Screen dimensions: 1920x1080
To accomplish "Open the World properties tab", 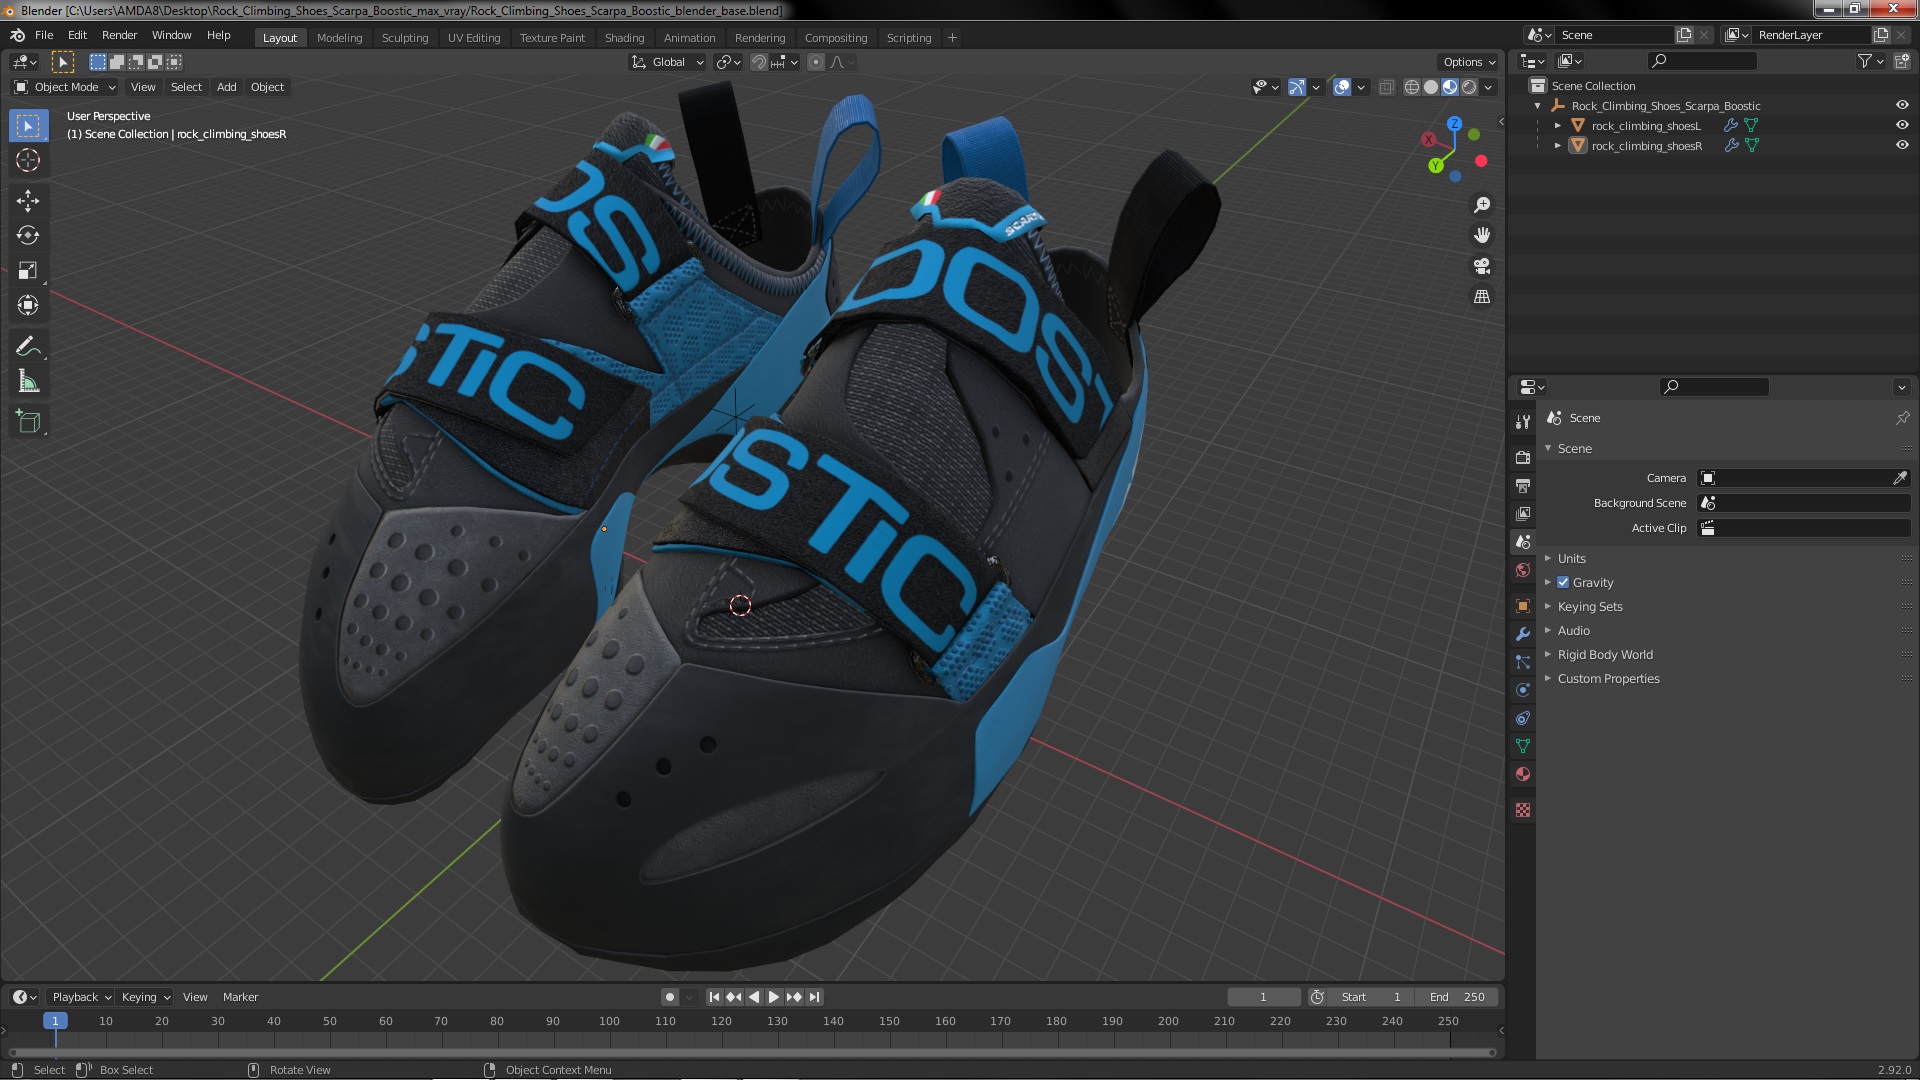I will click(1523, 570).
